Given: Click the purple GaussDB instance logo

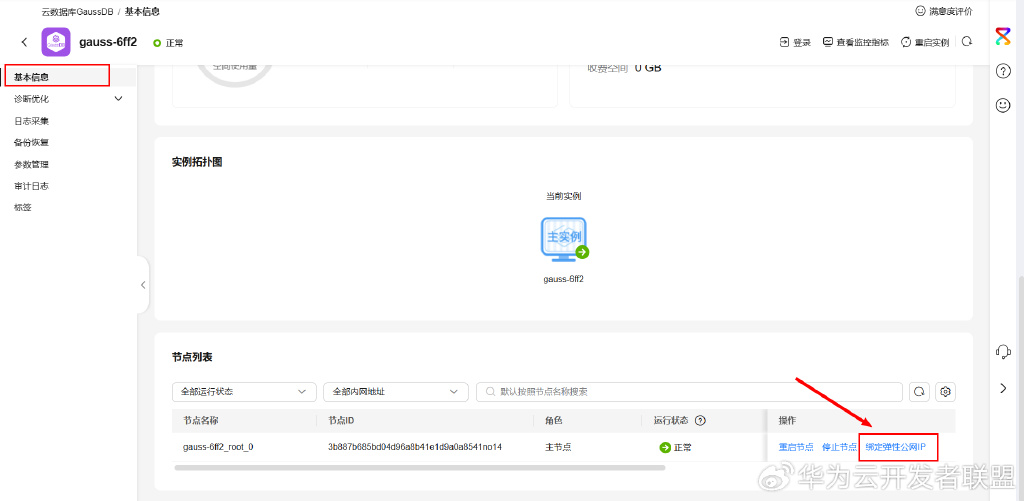Looking at the screenshot, I should coord(56,42).
